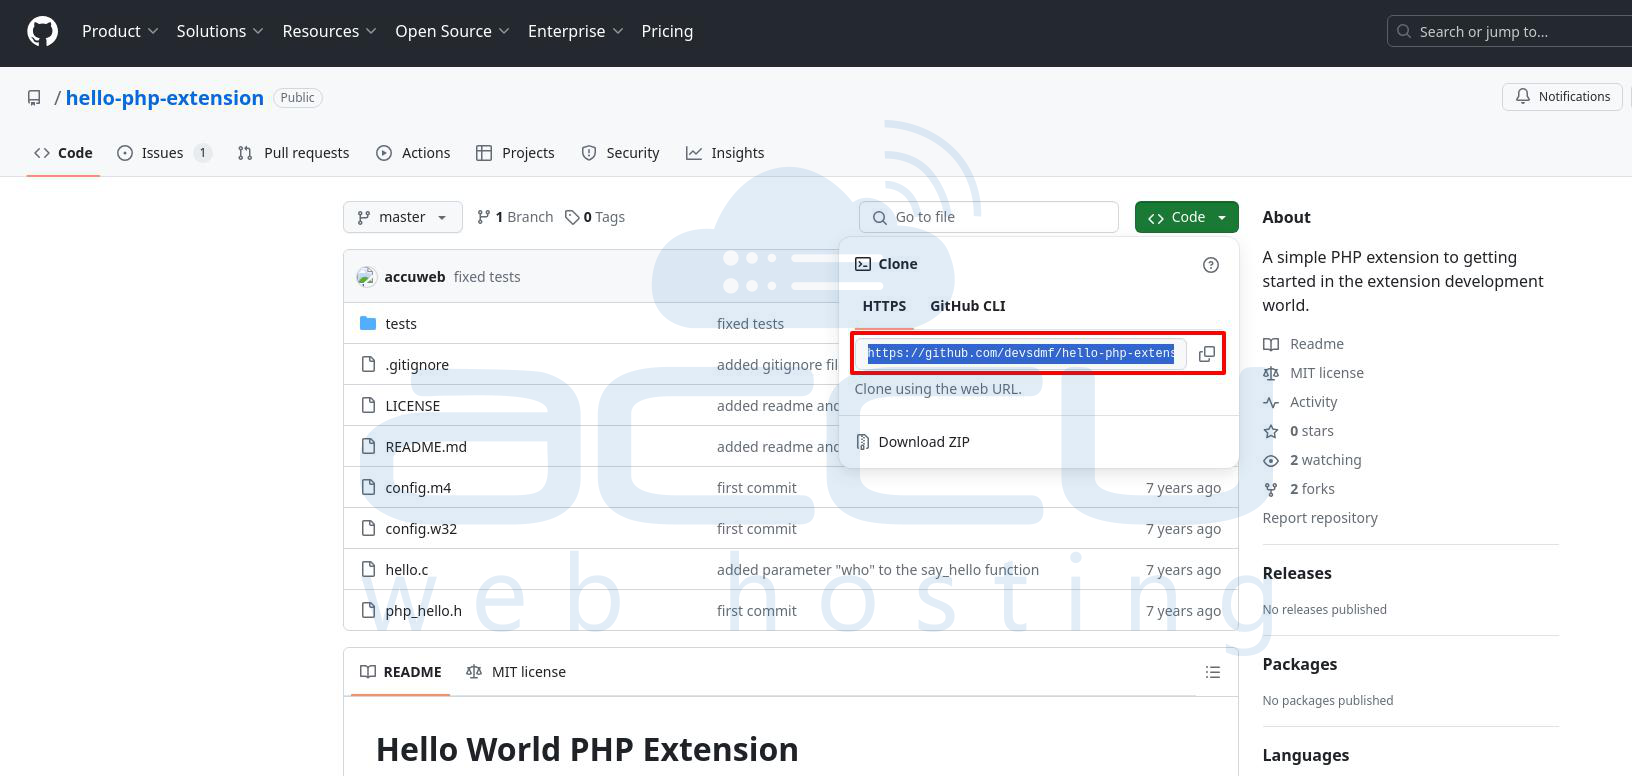Open the GitHub home logo

(42, 32)
